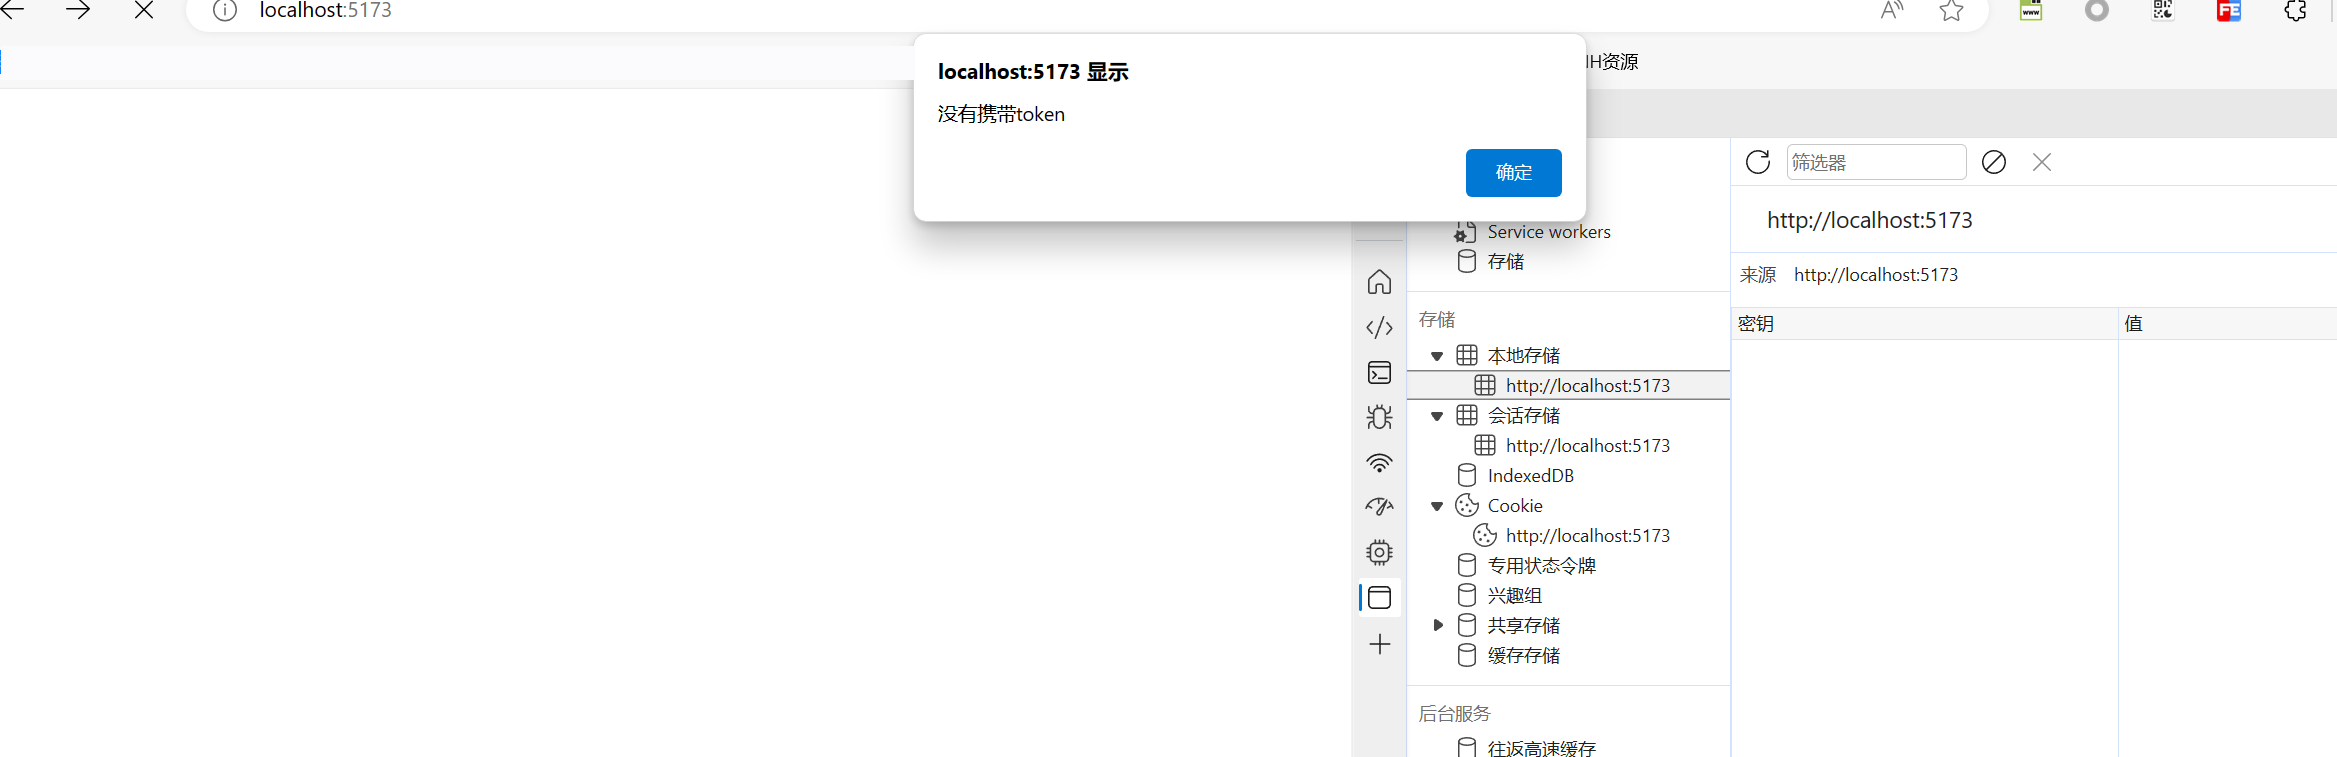This screenshot has height=757, width=2337.
Task: Open IndexedDB in storage tree
Action: click(x=1530, y=476)
